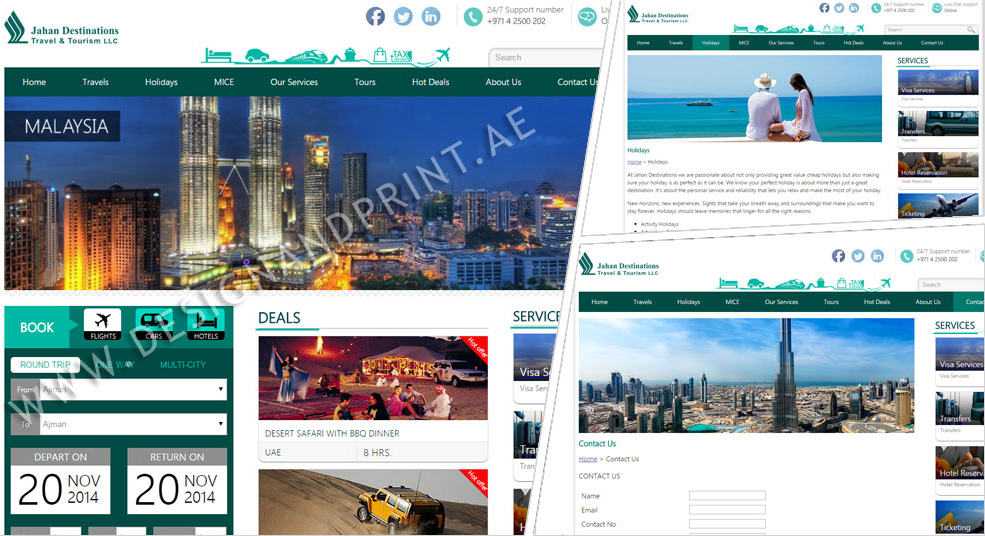Screen dimensions: 985x536
Task: Switch to the One Way trip option
Action: pyautogui.click(x=116, y=365)
